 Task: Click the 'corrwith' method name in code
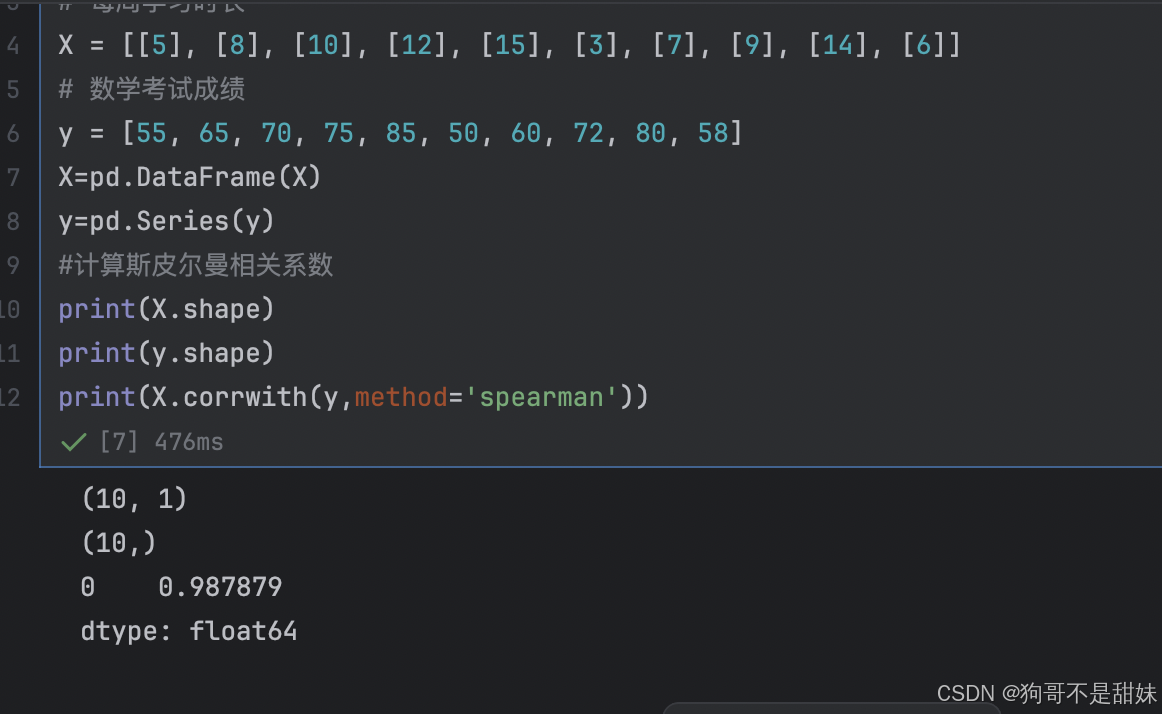pos(245,397)
